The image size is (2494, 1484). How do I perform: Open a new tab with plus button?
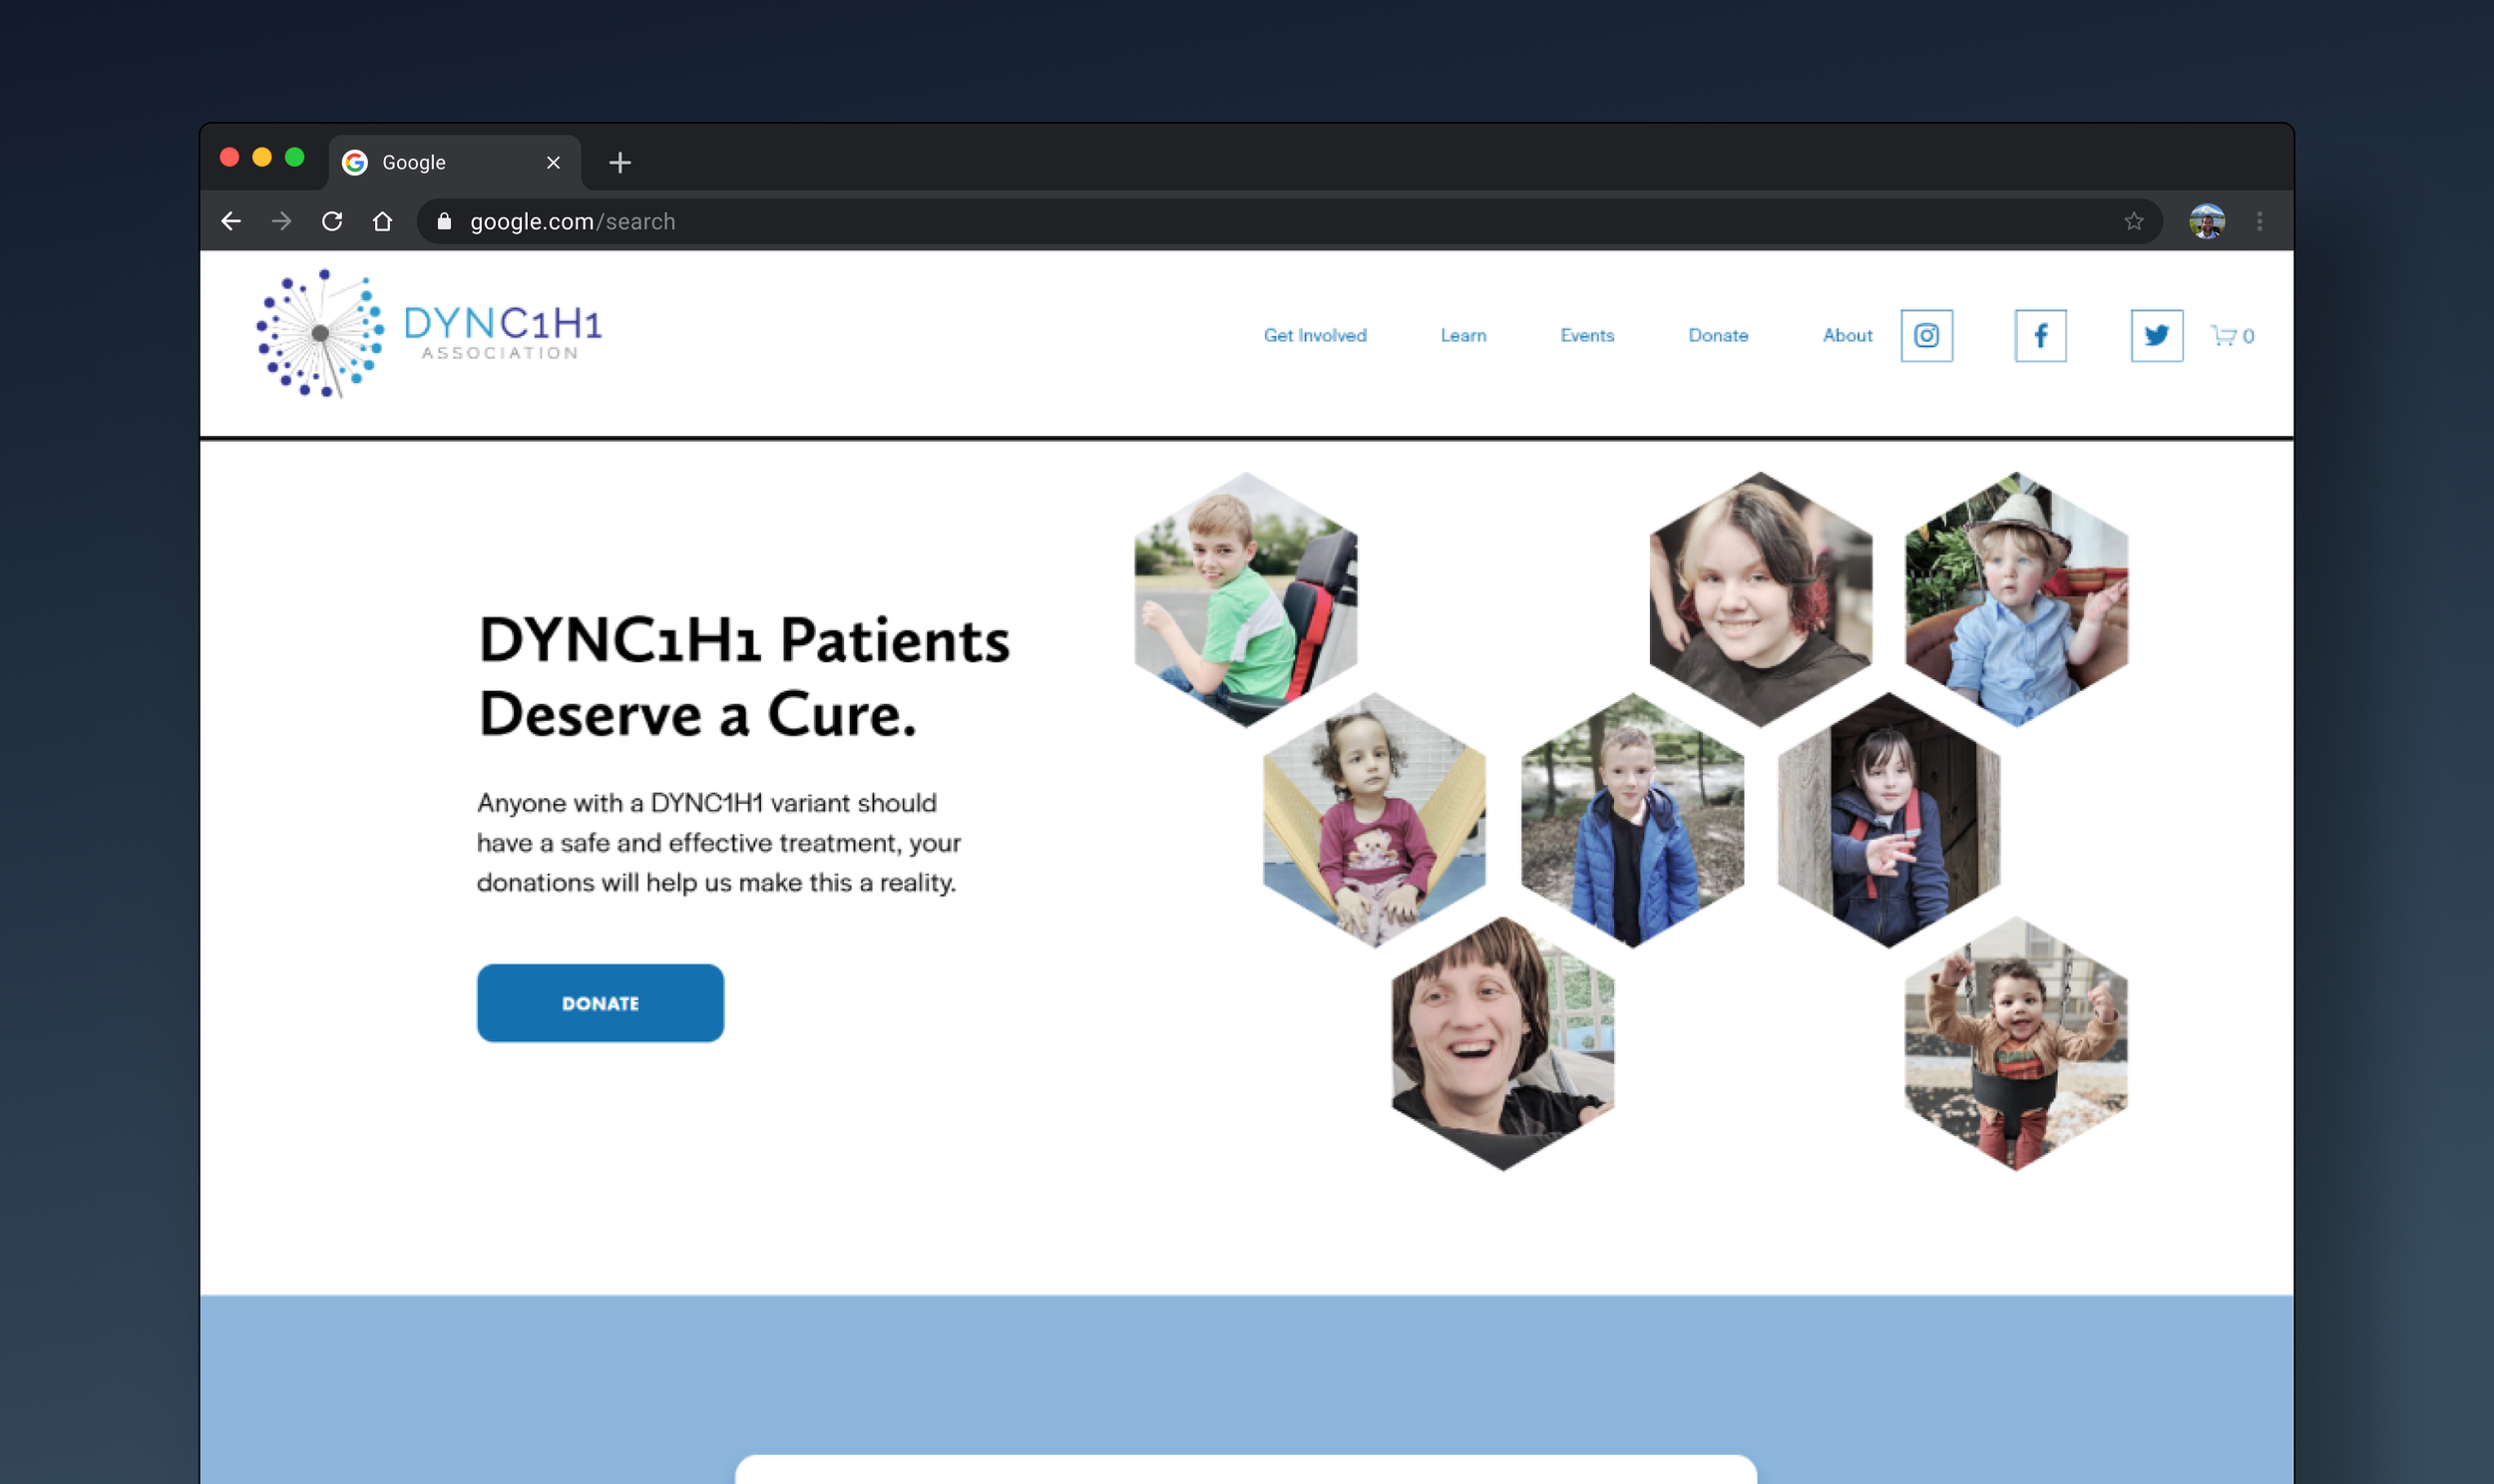tap(620, 162)
